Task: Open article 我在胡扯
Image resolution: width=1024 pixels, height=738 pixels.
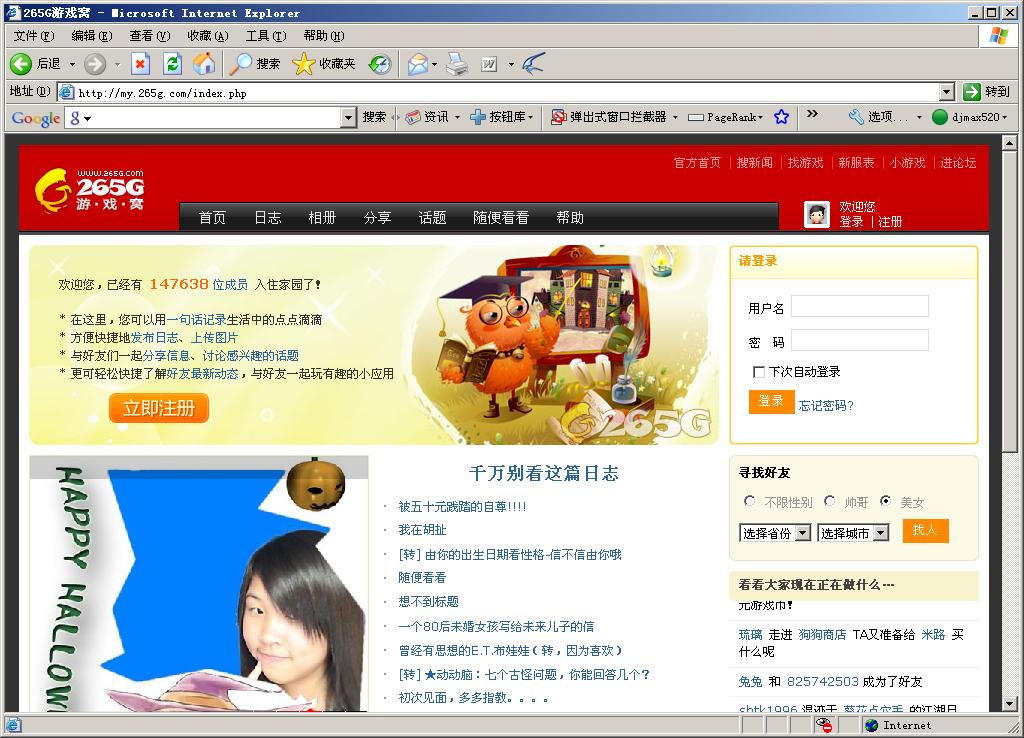Action: pos(423,530)
